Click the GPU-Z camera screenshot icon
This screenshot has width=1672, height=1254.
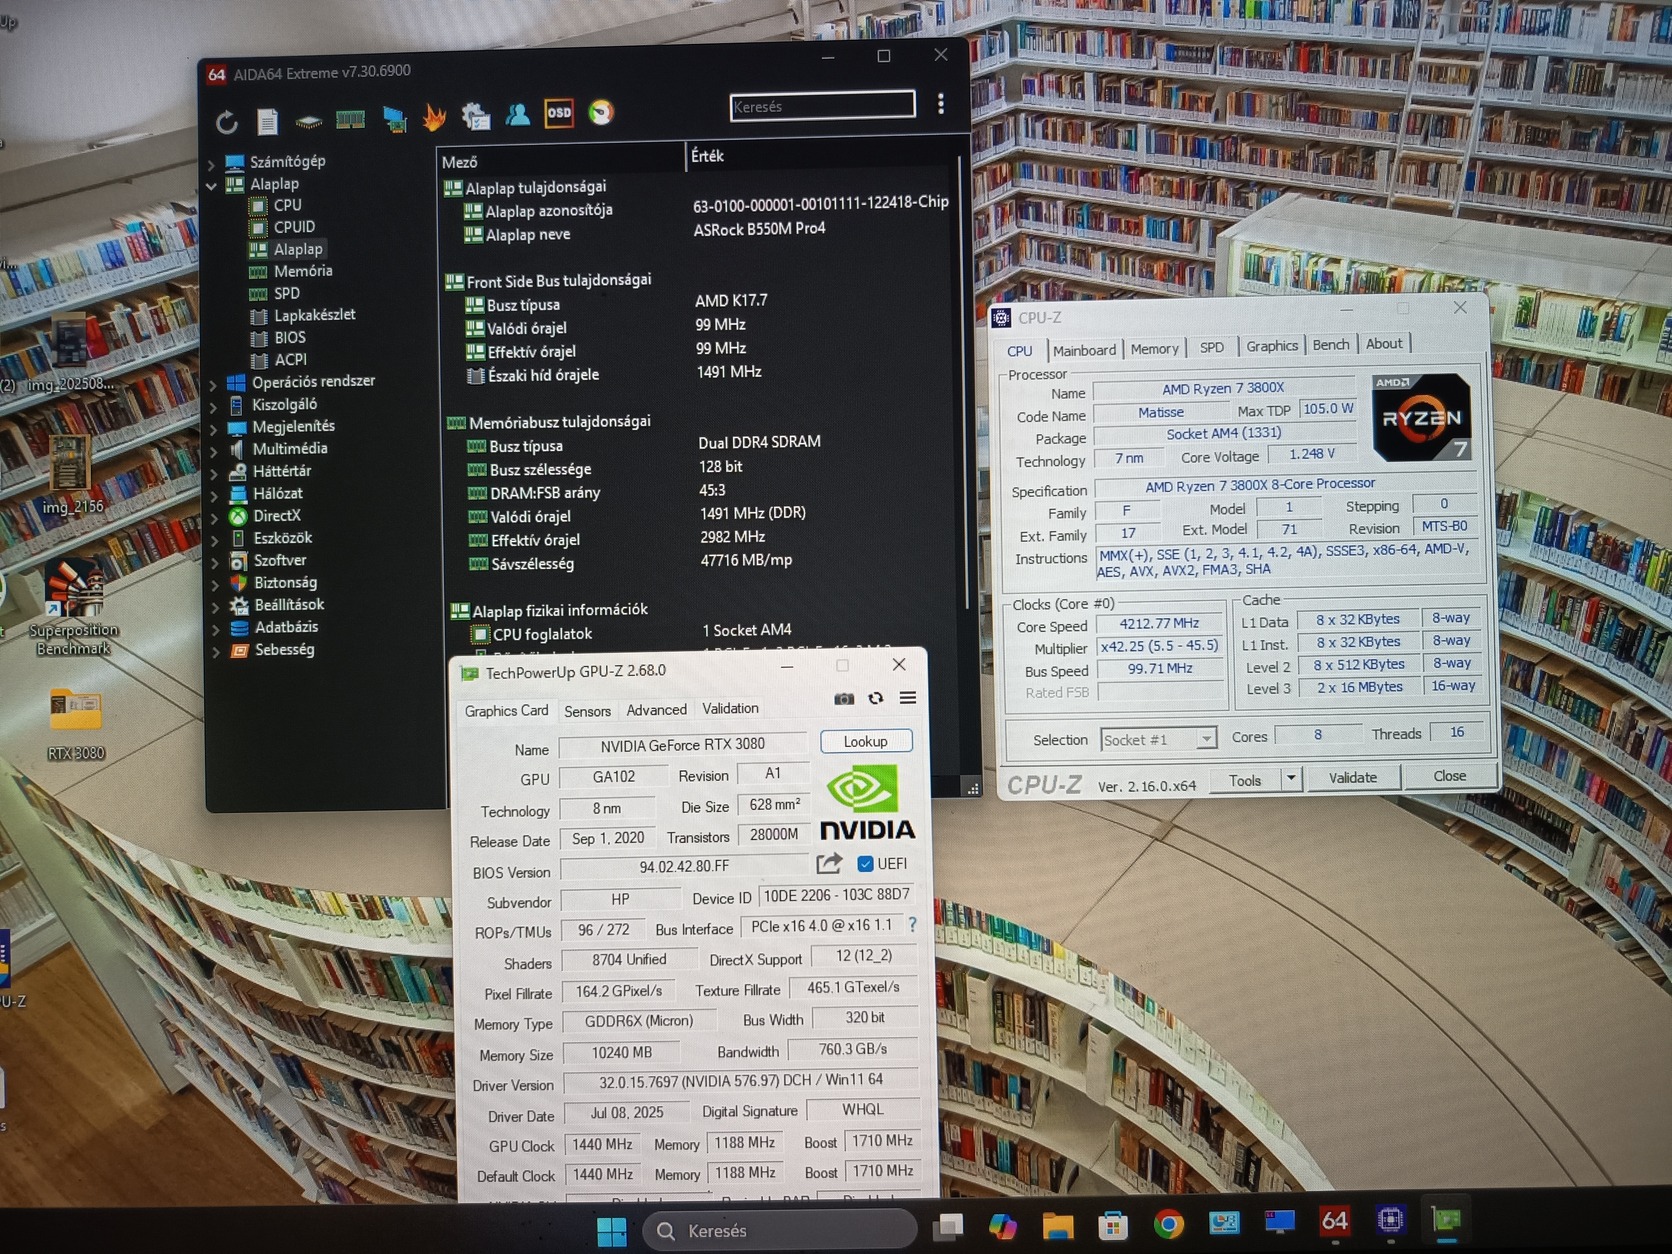844,699
